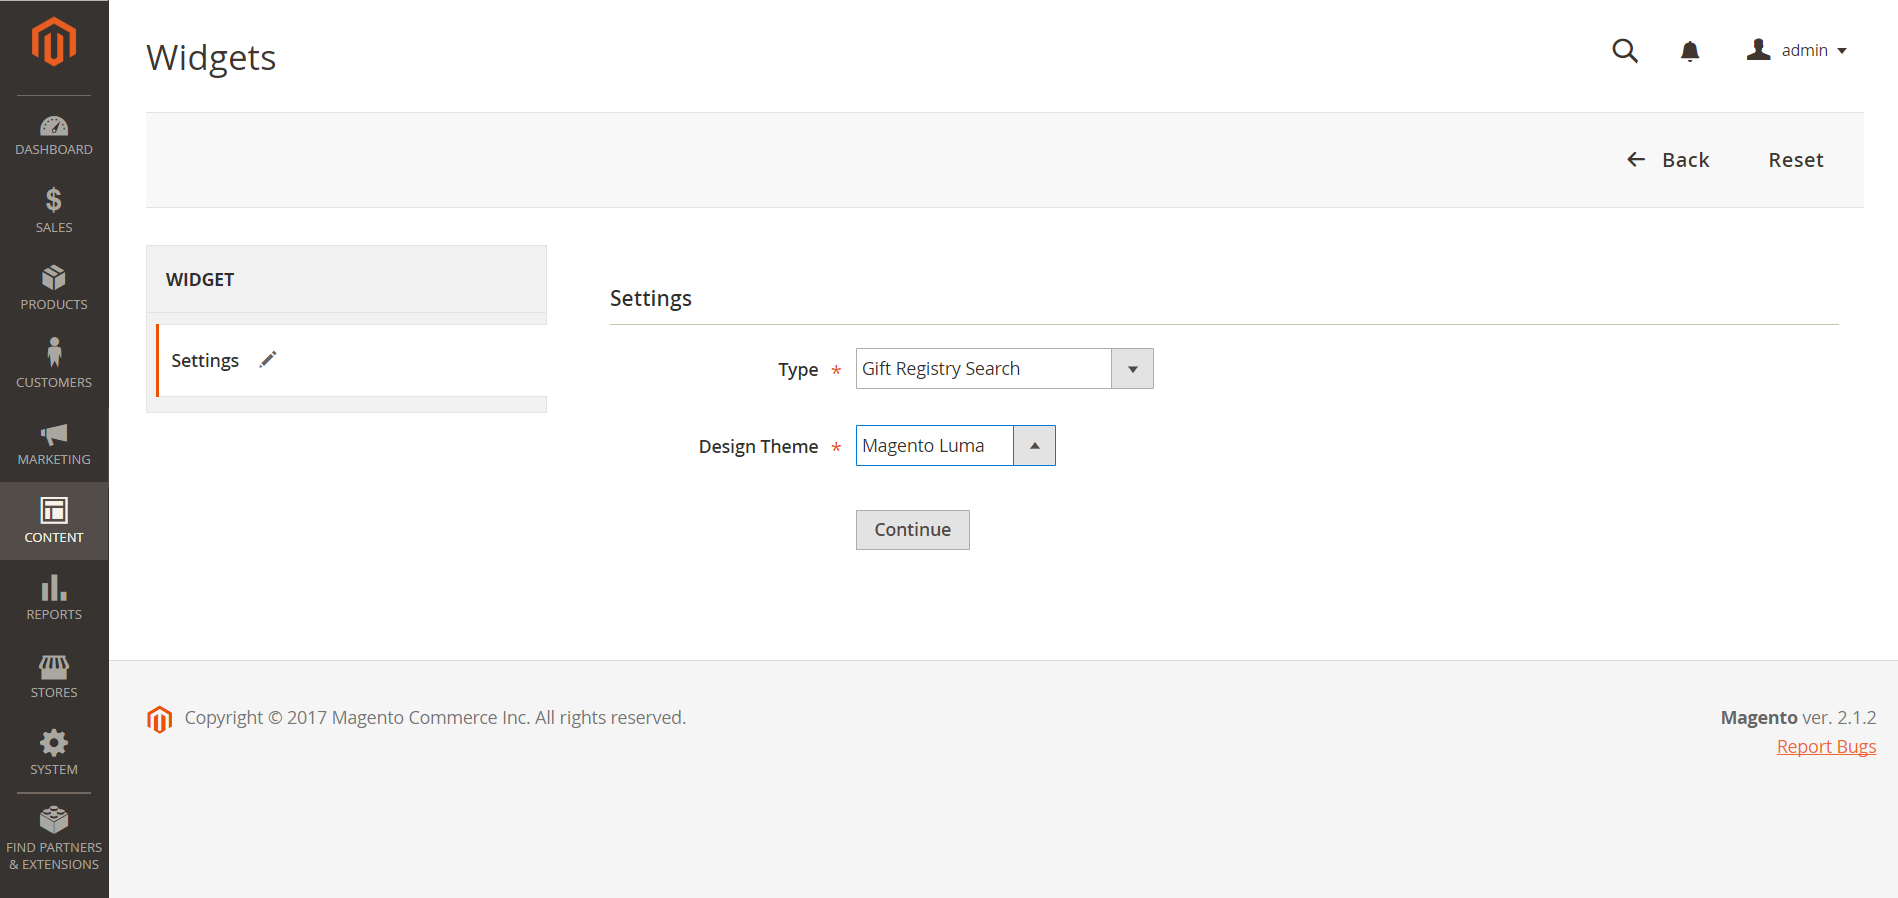1898x898 pixels.
Task: Open the Content menu
Action: [x=54, y=521]
